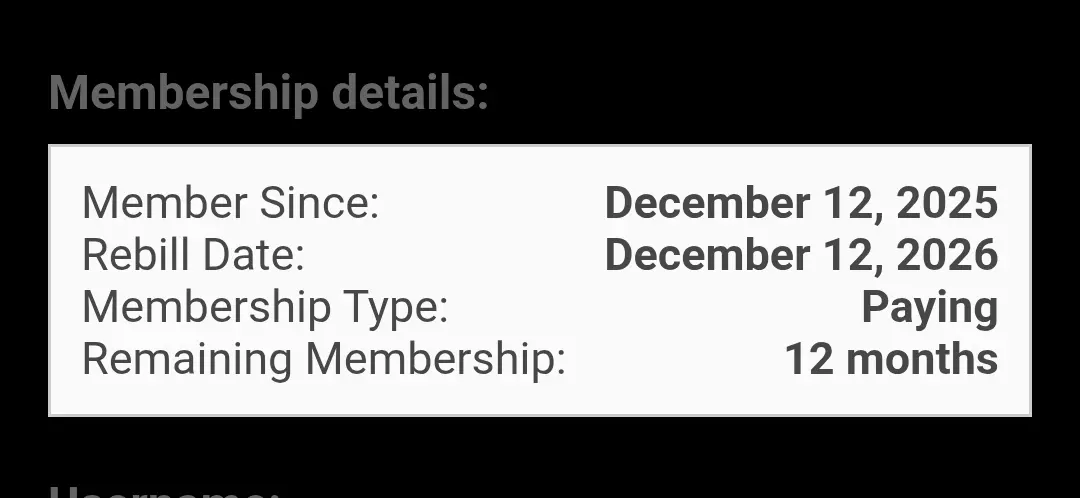Click the word "Rebill" in second row
Image resolution: width=1080 pixels, height=498 pixels.
tap(136, 255)
